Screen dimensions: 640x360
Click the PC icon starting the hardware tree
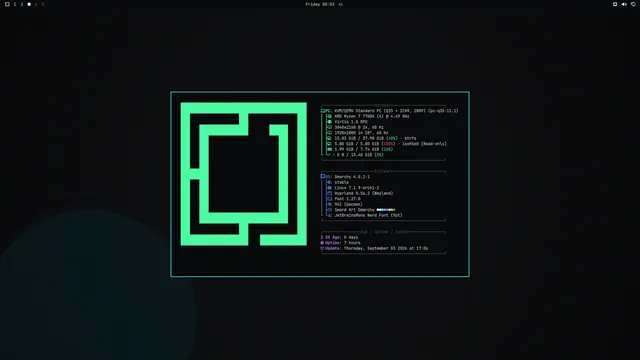[x=323, y=111]
